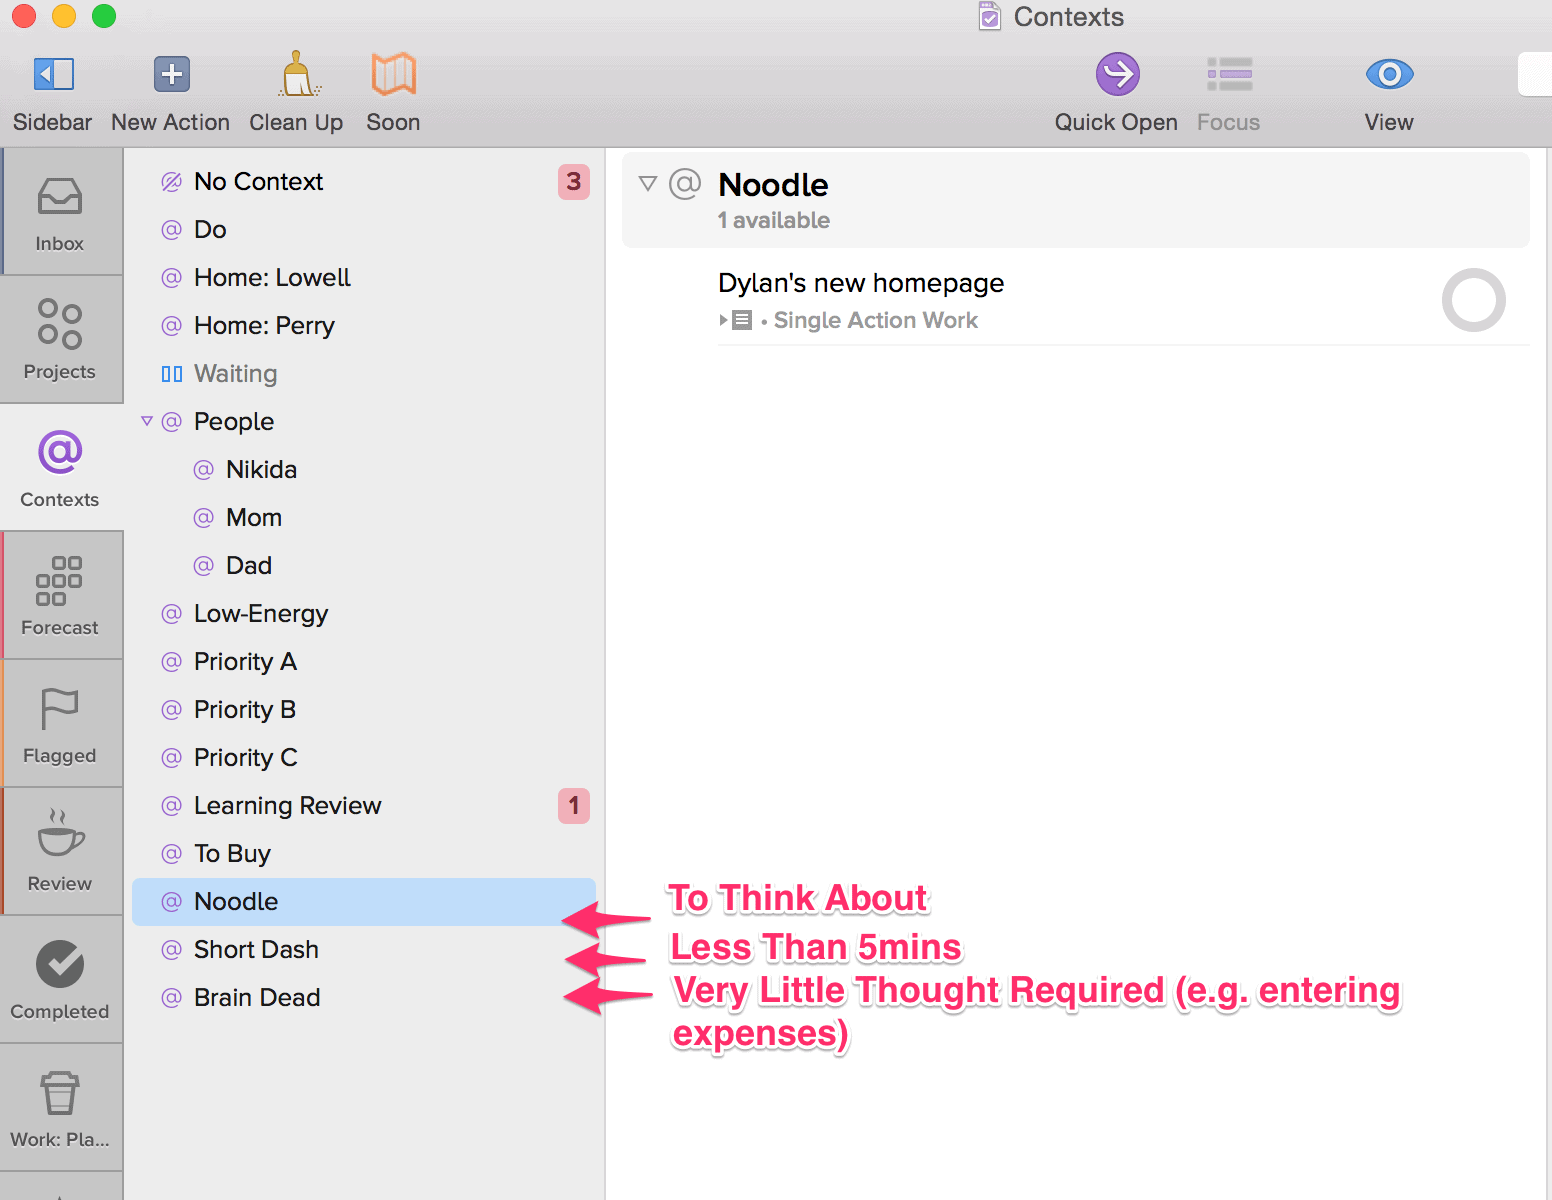
Task: Select the Noodle context in sidebar
Action: [364, 902]
